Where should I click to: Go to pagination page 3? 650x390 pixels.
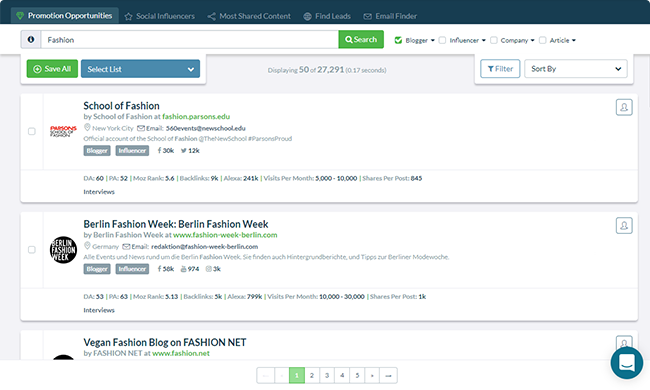tap(327, 375)
